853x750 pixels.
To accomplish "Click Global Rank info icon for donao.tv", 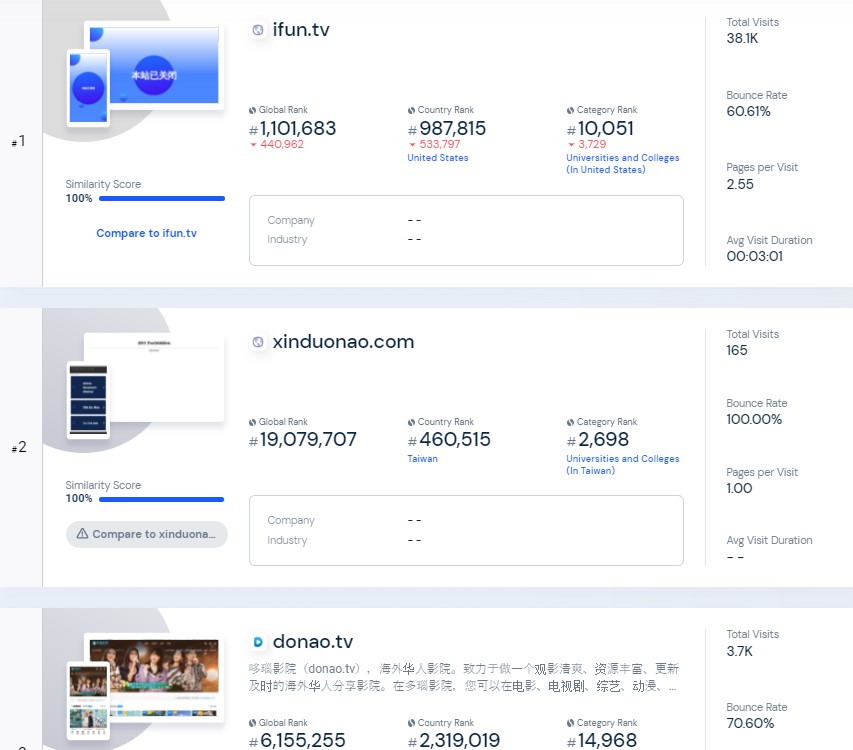I will coord(252,723).
